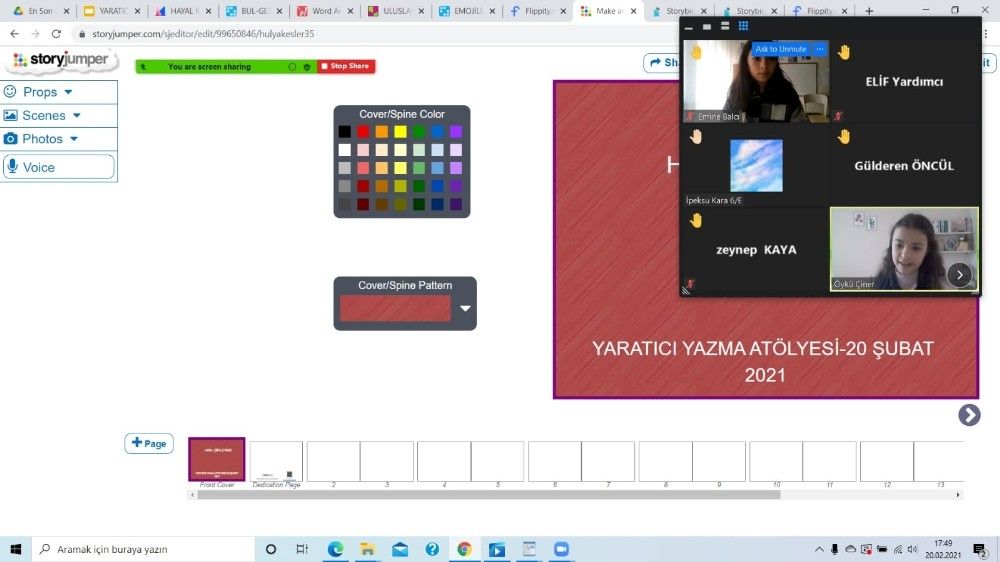Click the Voice microphone button
The height and width of the screenshot is (562, 1000).
(x=59, y=167)
